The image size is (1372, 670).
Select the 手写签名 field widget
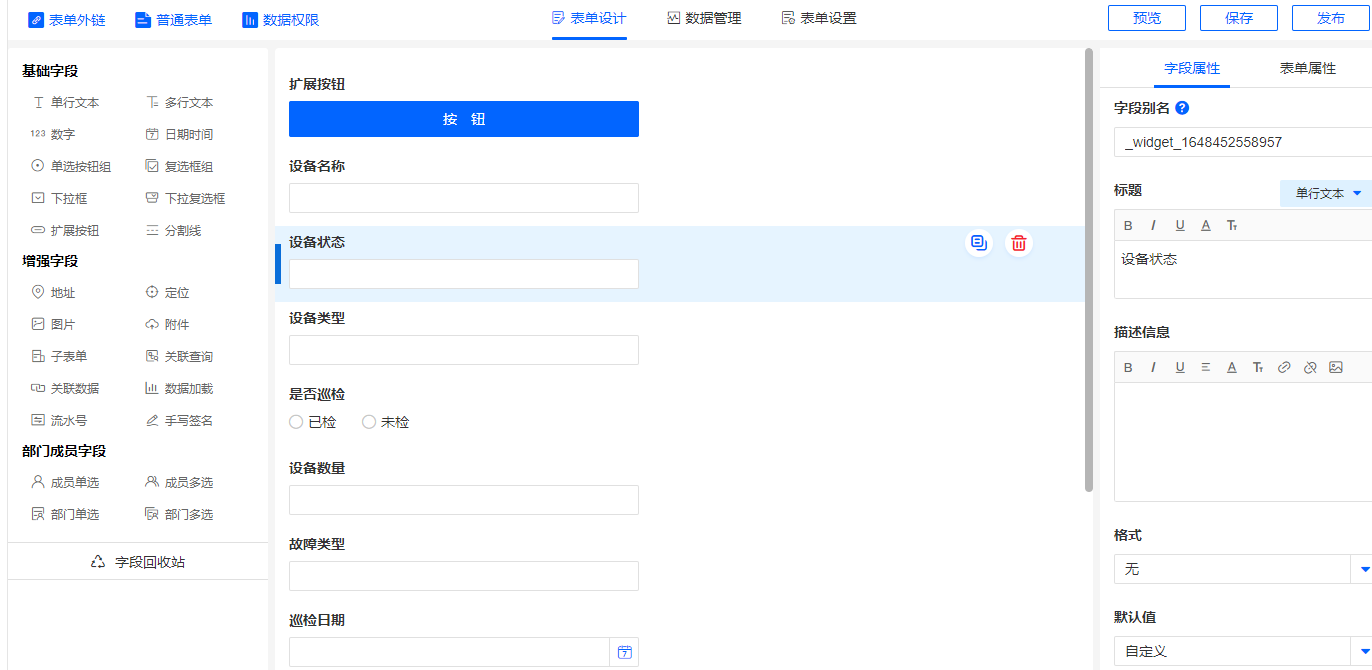(179, 421)
